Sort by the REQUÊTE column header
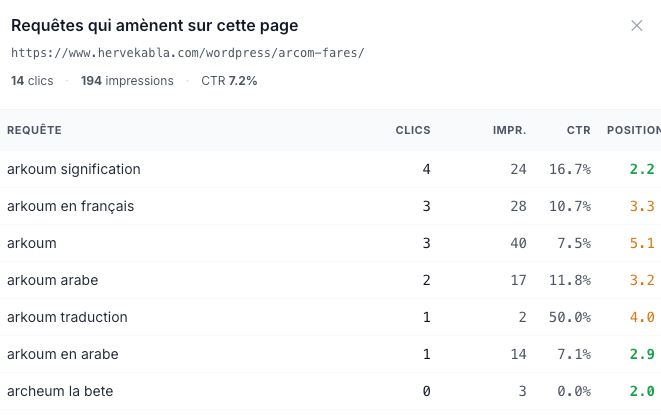The height and width of the screenshot is (415, 661). [x=34, y=130]
